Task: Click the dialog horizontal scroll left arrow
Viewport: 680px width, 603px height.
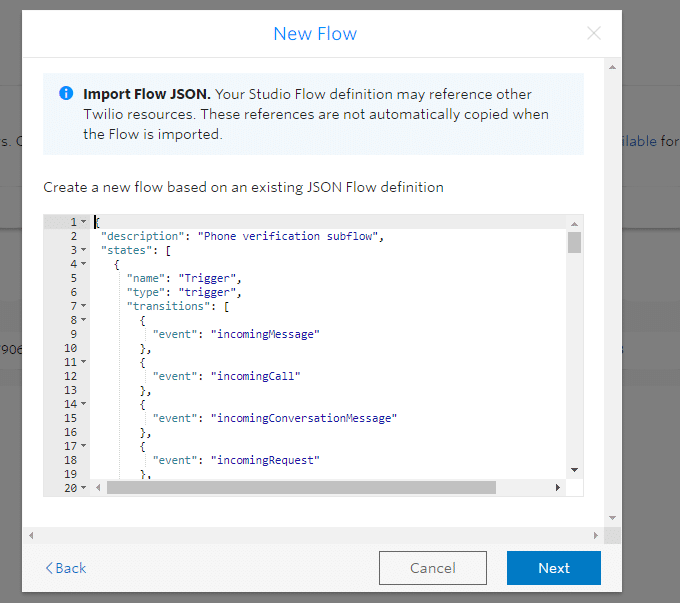Action: coord(31,535)
